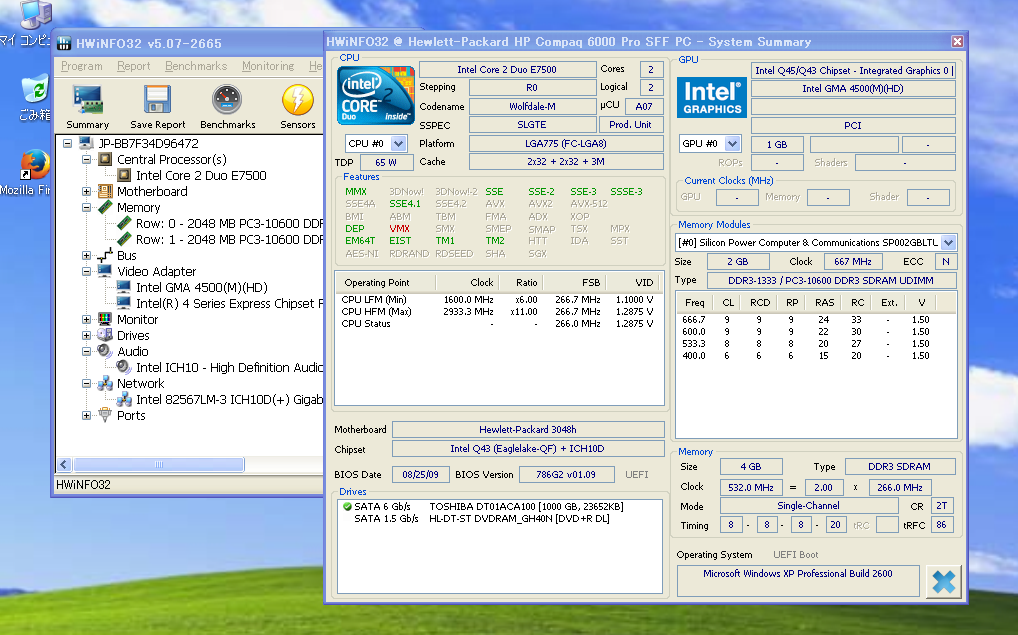Collapse the Video Adapter tree node
The image size is (1018, 635).
(87, 272)
